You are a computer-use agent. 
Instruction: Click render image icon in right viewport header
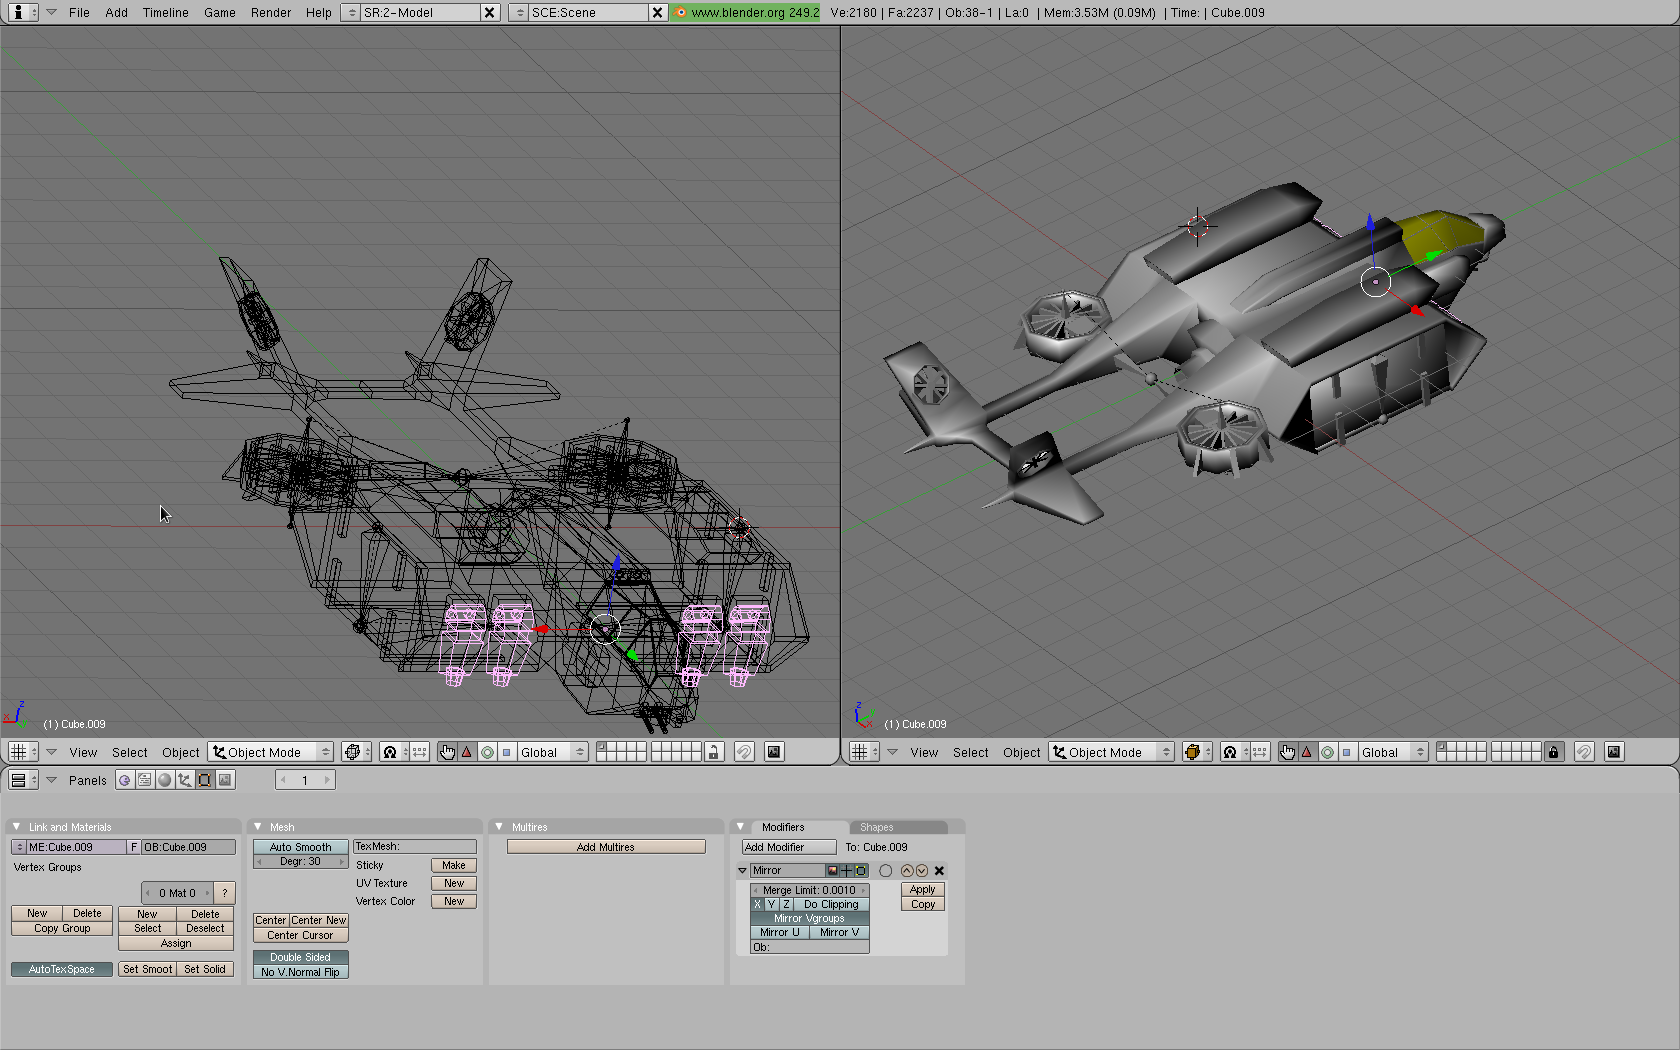pos(1613,752)
